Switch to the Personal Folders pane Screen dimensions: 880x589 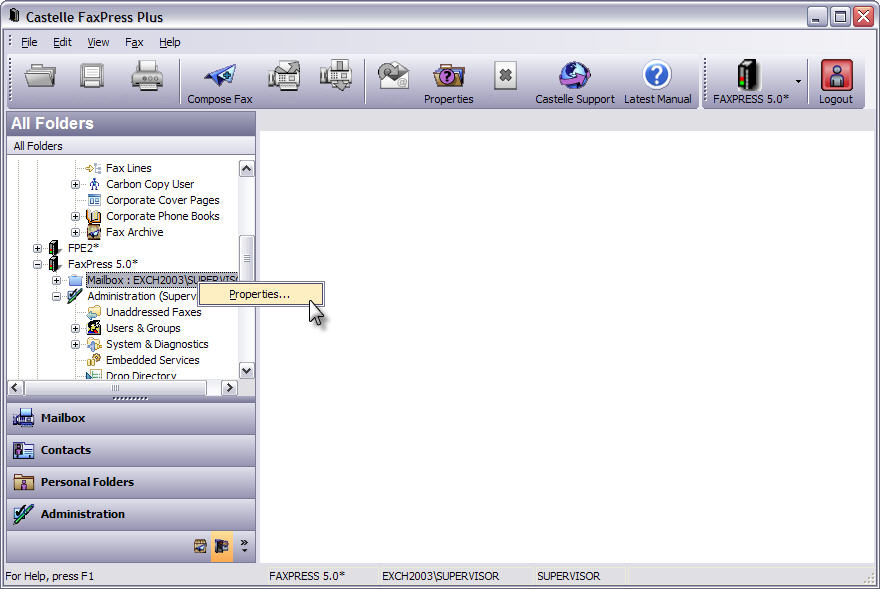point(131,482)
